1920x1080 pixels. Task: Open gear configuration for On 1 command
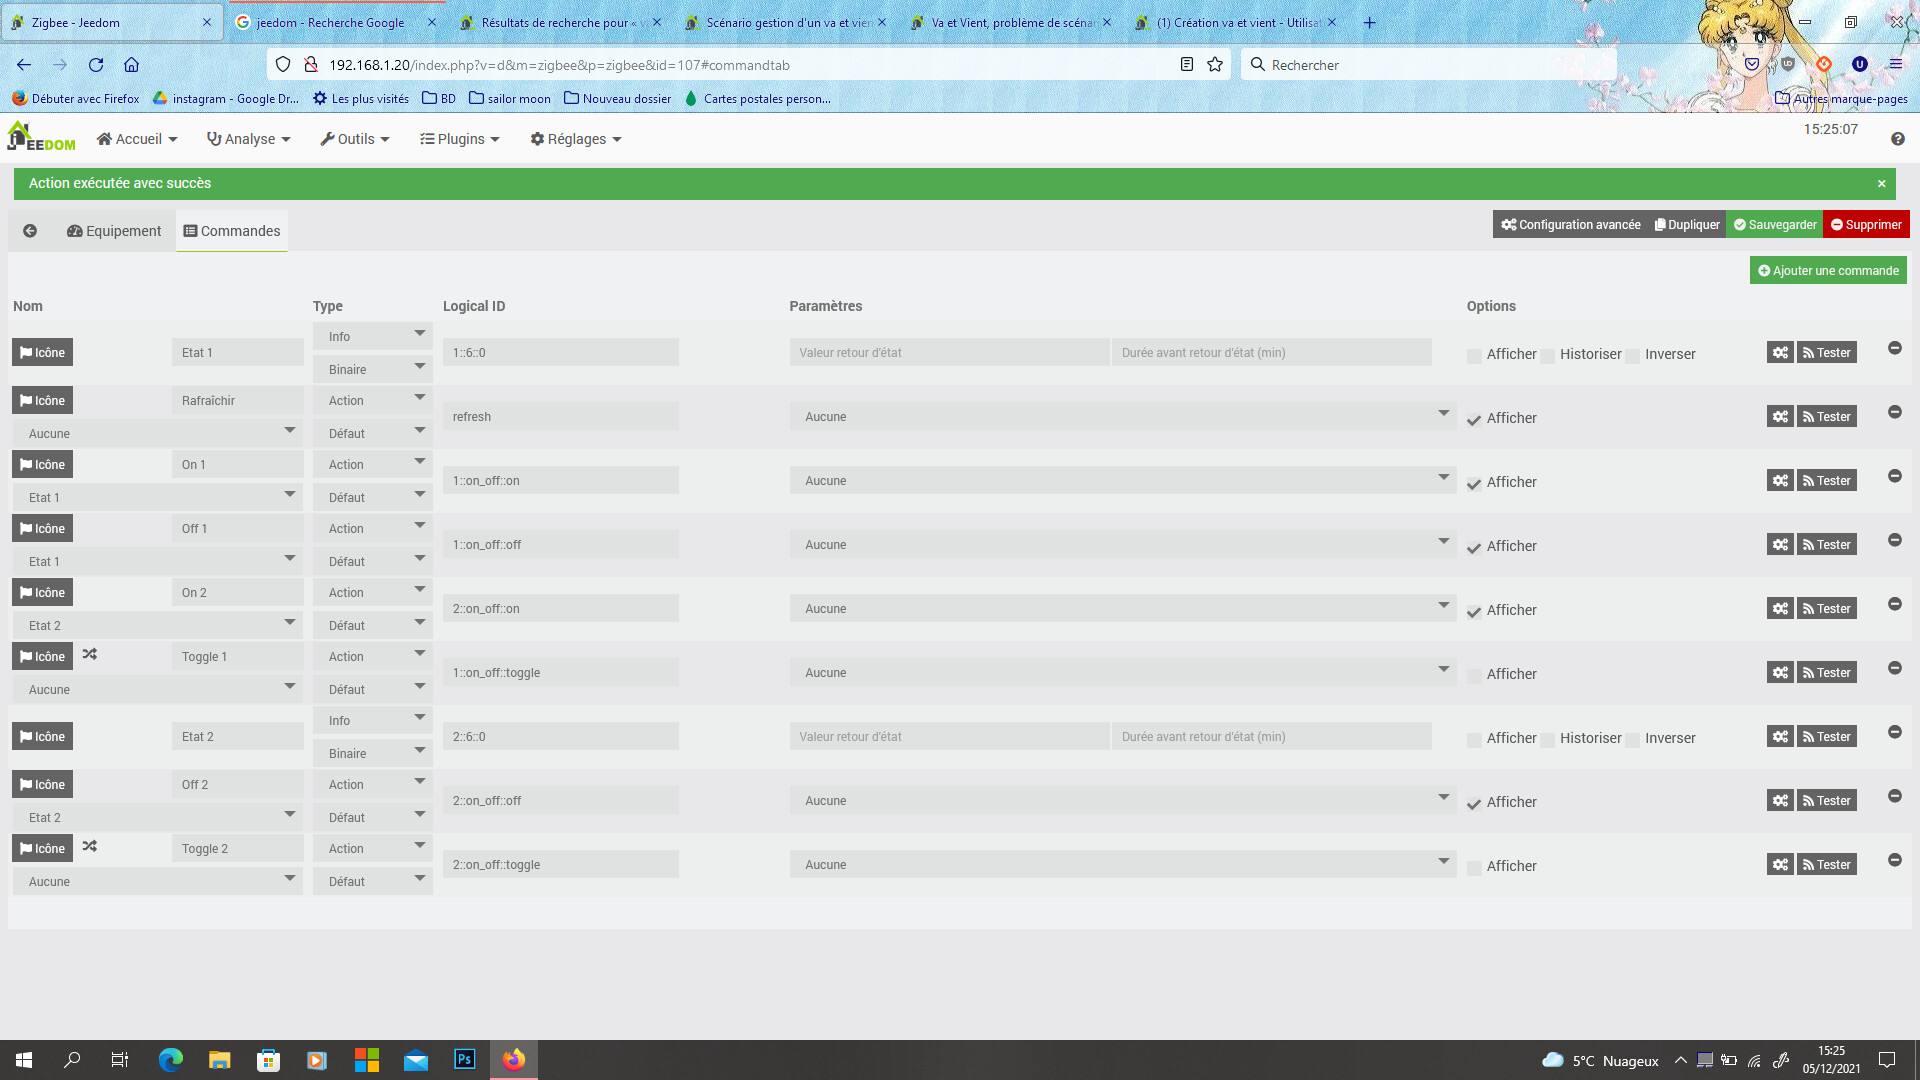(x=1780, y=480)
